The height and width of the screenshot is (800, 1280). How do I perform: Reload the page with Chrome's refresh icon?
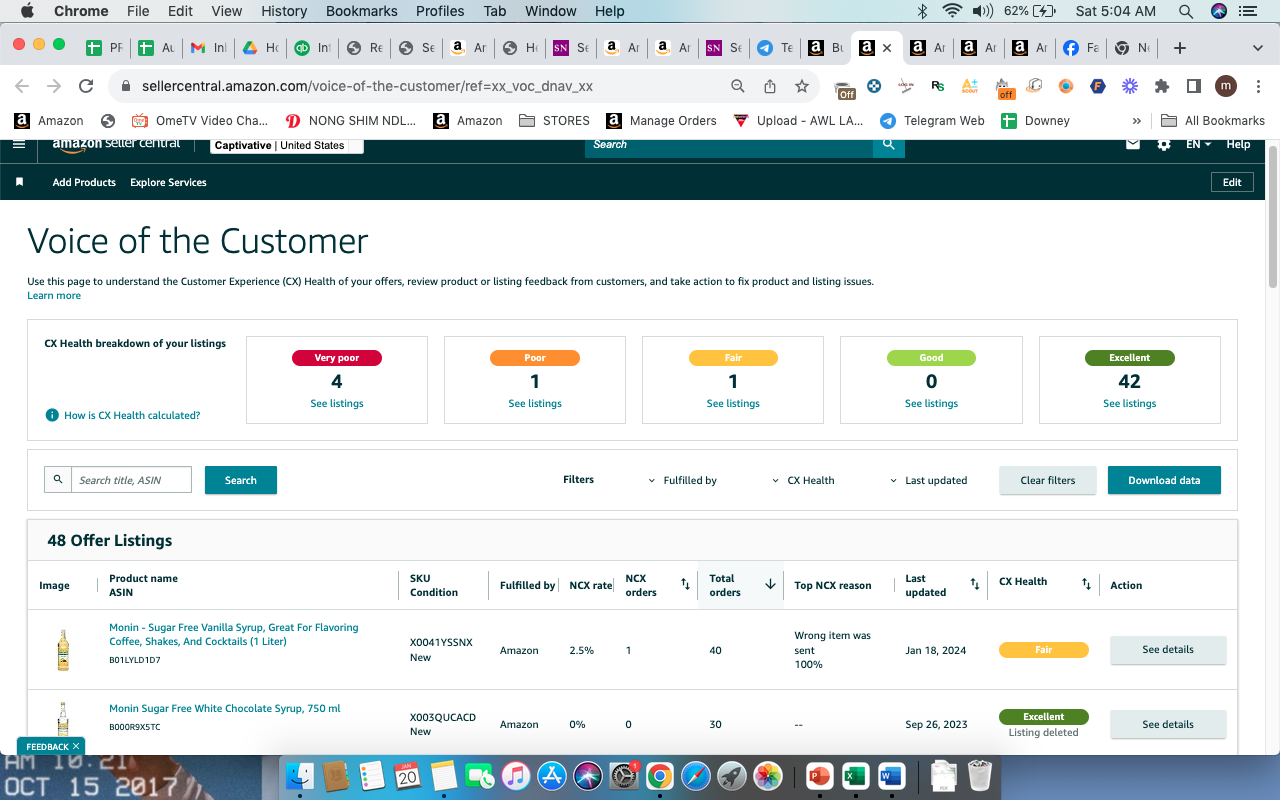coord(86,86)
